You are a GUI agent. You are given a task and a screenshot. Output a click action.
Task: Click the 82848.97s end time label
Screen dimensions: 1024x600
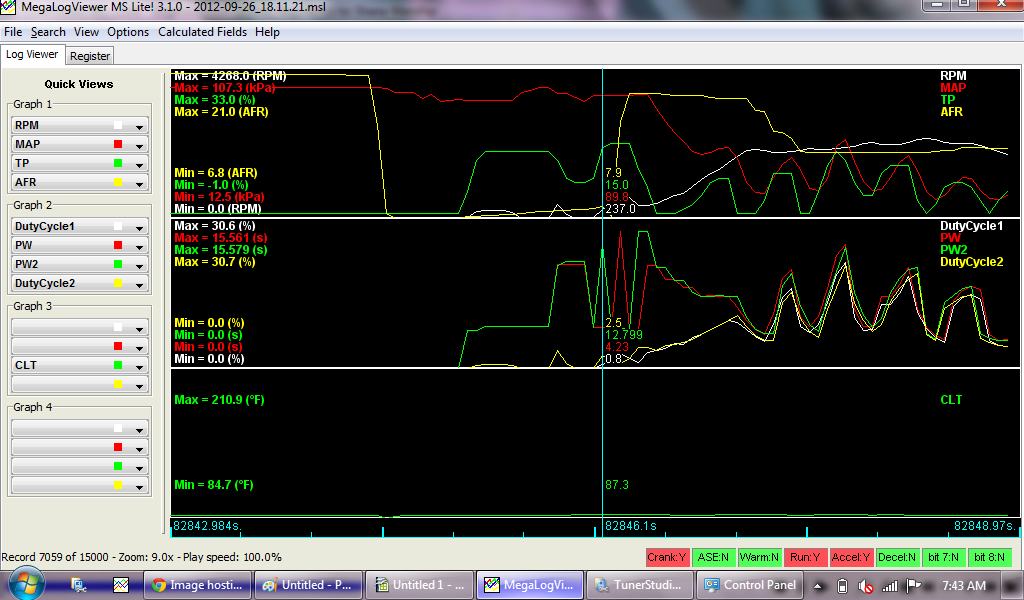click(x=985, y=526)
